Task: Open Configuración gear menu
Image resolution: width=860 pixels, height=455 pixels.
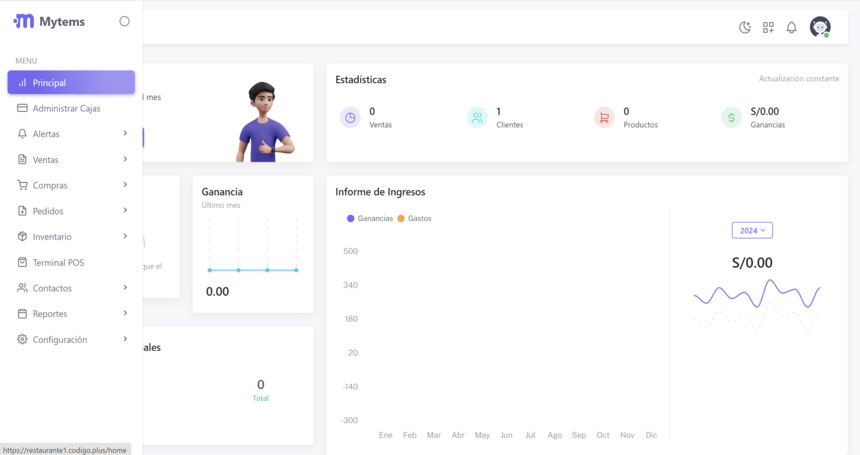Action: (60, 340)
